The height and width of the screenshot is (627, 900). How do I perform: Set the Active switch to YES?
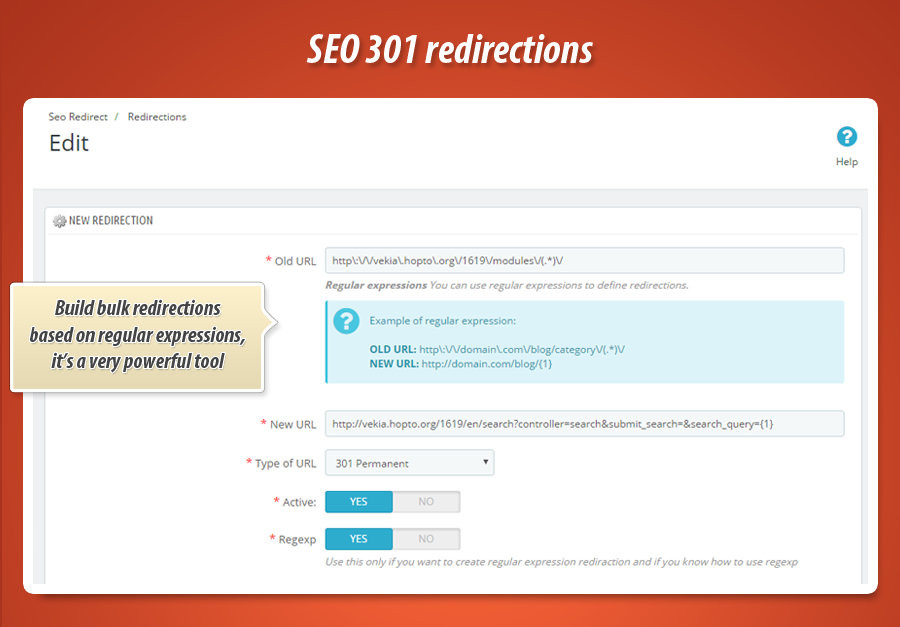click(358, 501)
